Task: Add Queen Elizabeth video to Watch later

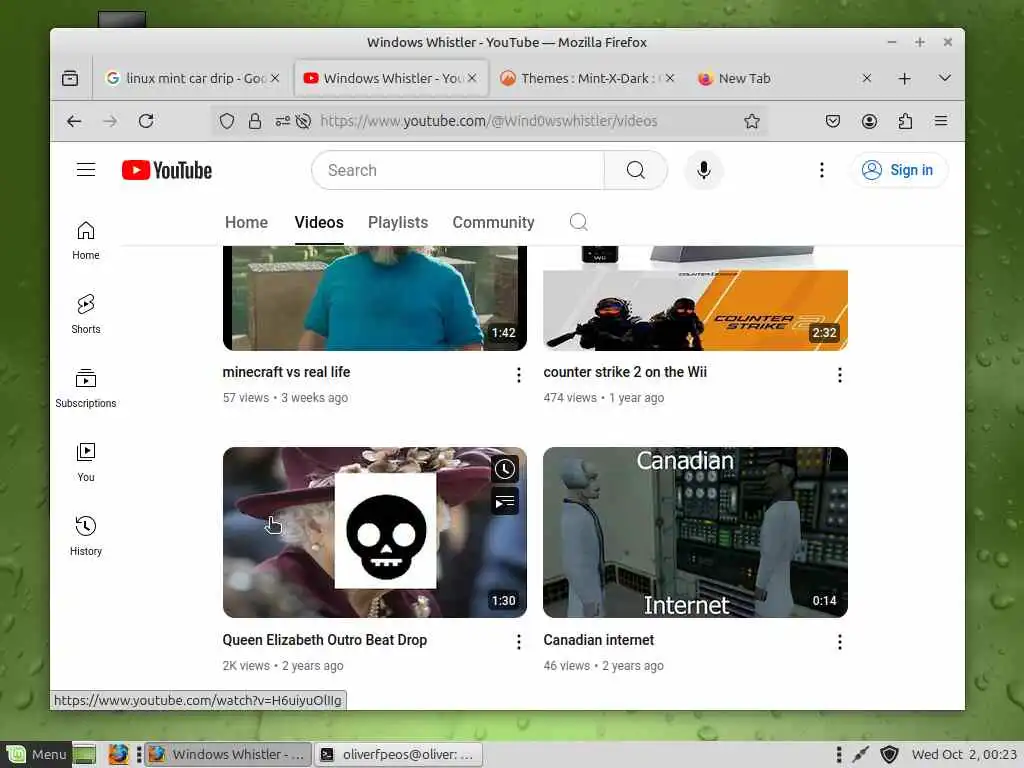Action: (505, 469)
